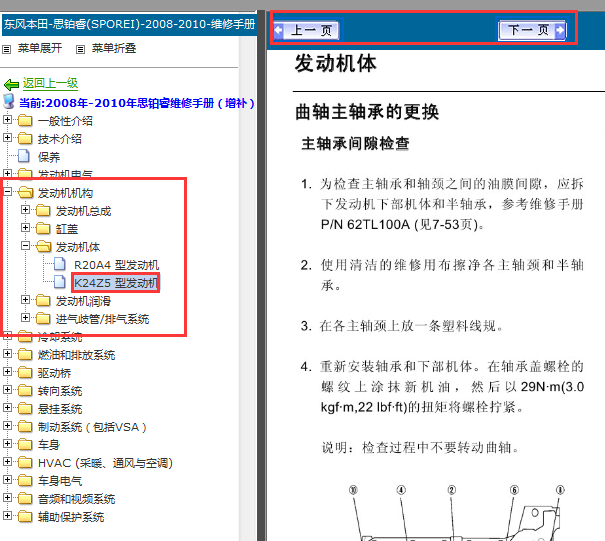Click the 曲轴主轴承的更换 heading
The image size is (605, 541).
(367, 112)
